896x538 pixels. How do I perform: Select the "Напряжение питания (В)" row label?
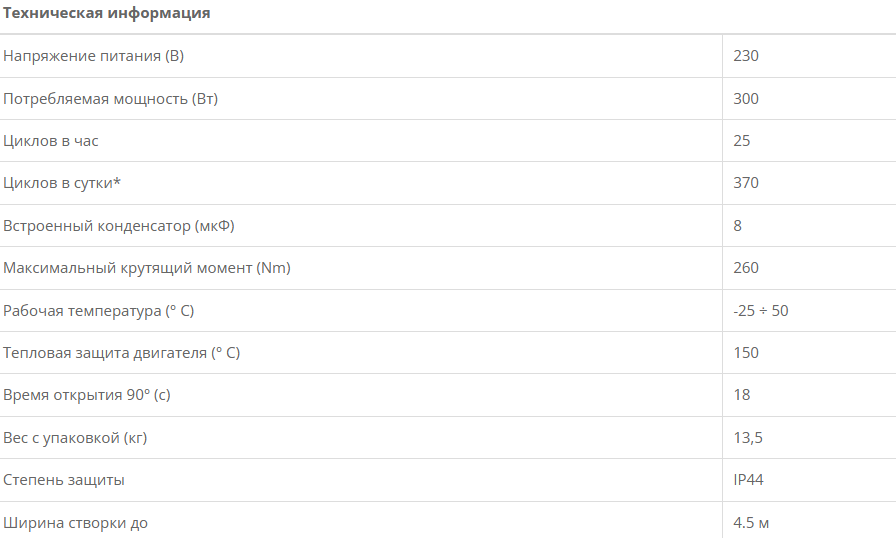(94, 56)
